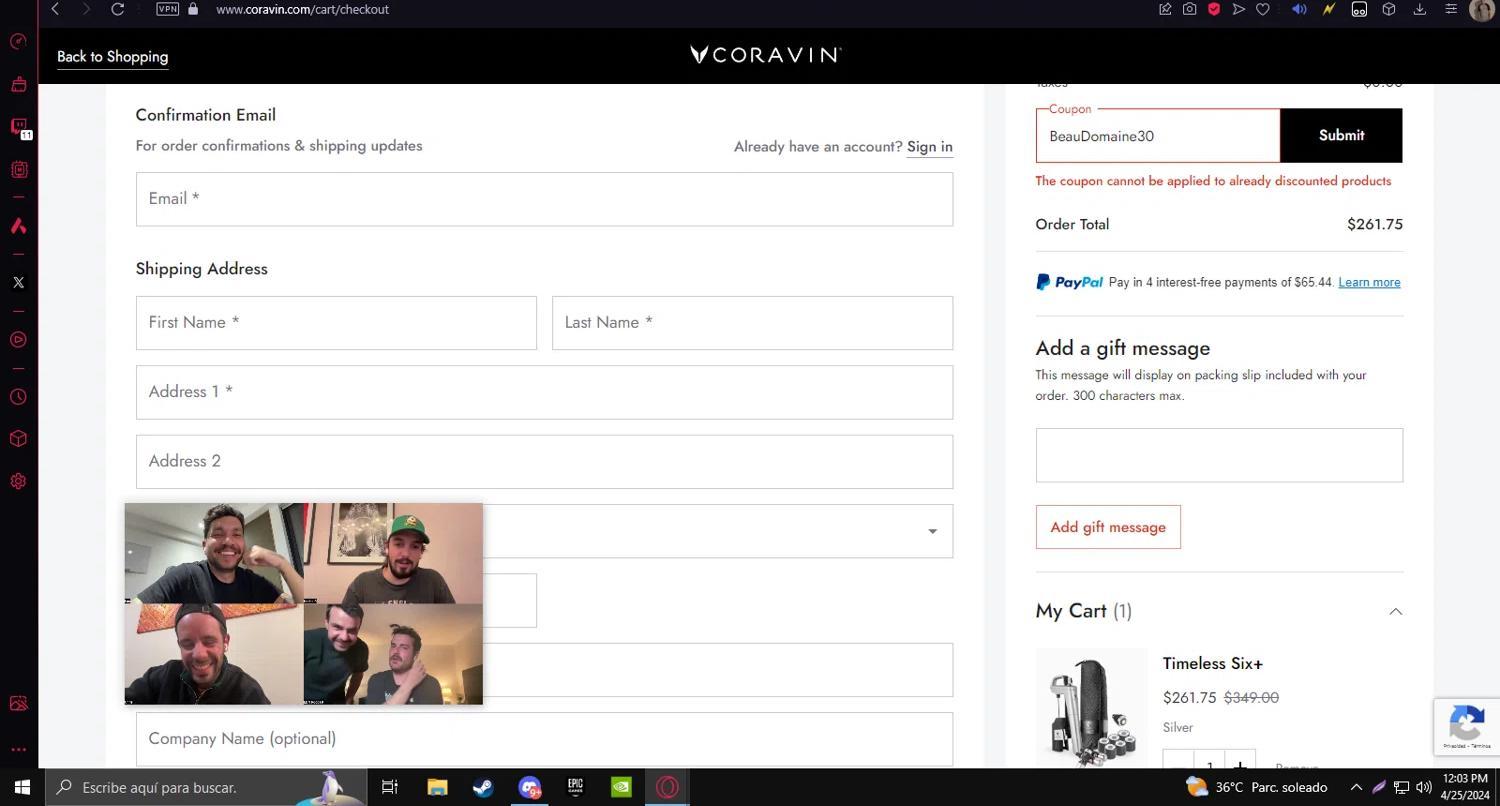Open the Extensions cube in the sidebar

18,439
